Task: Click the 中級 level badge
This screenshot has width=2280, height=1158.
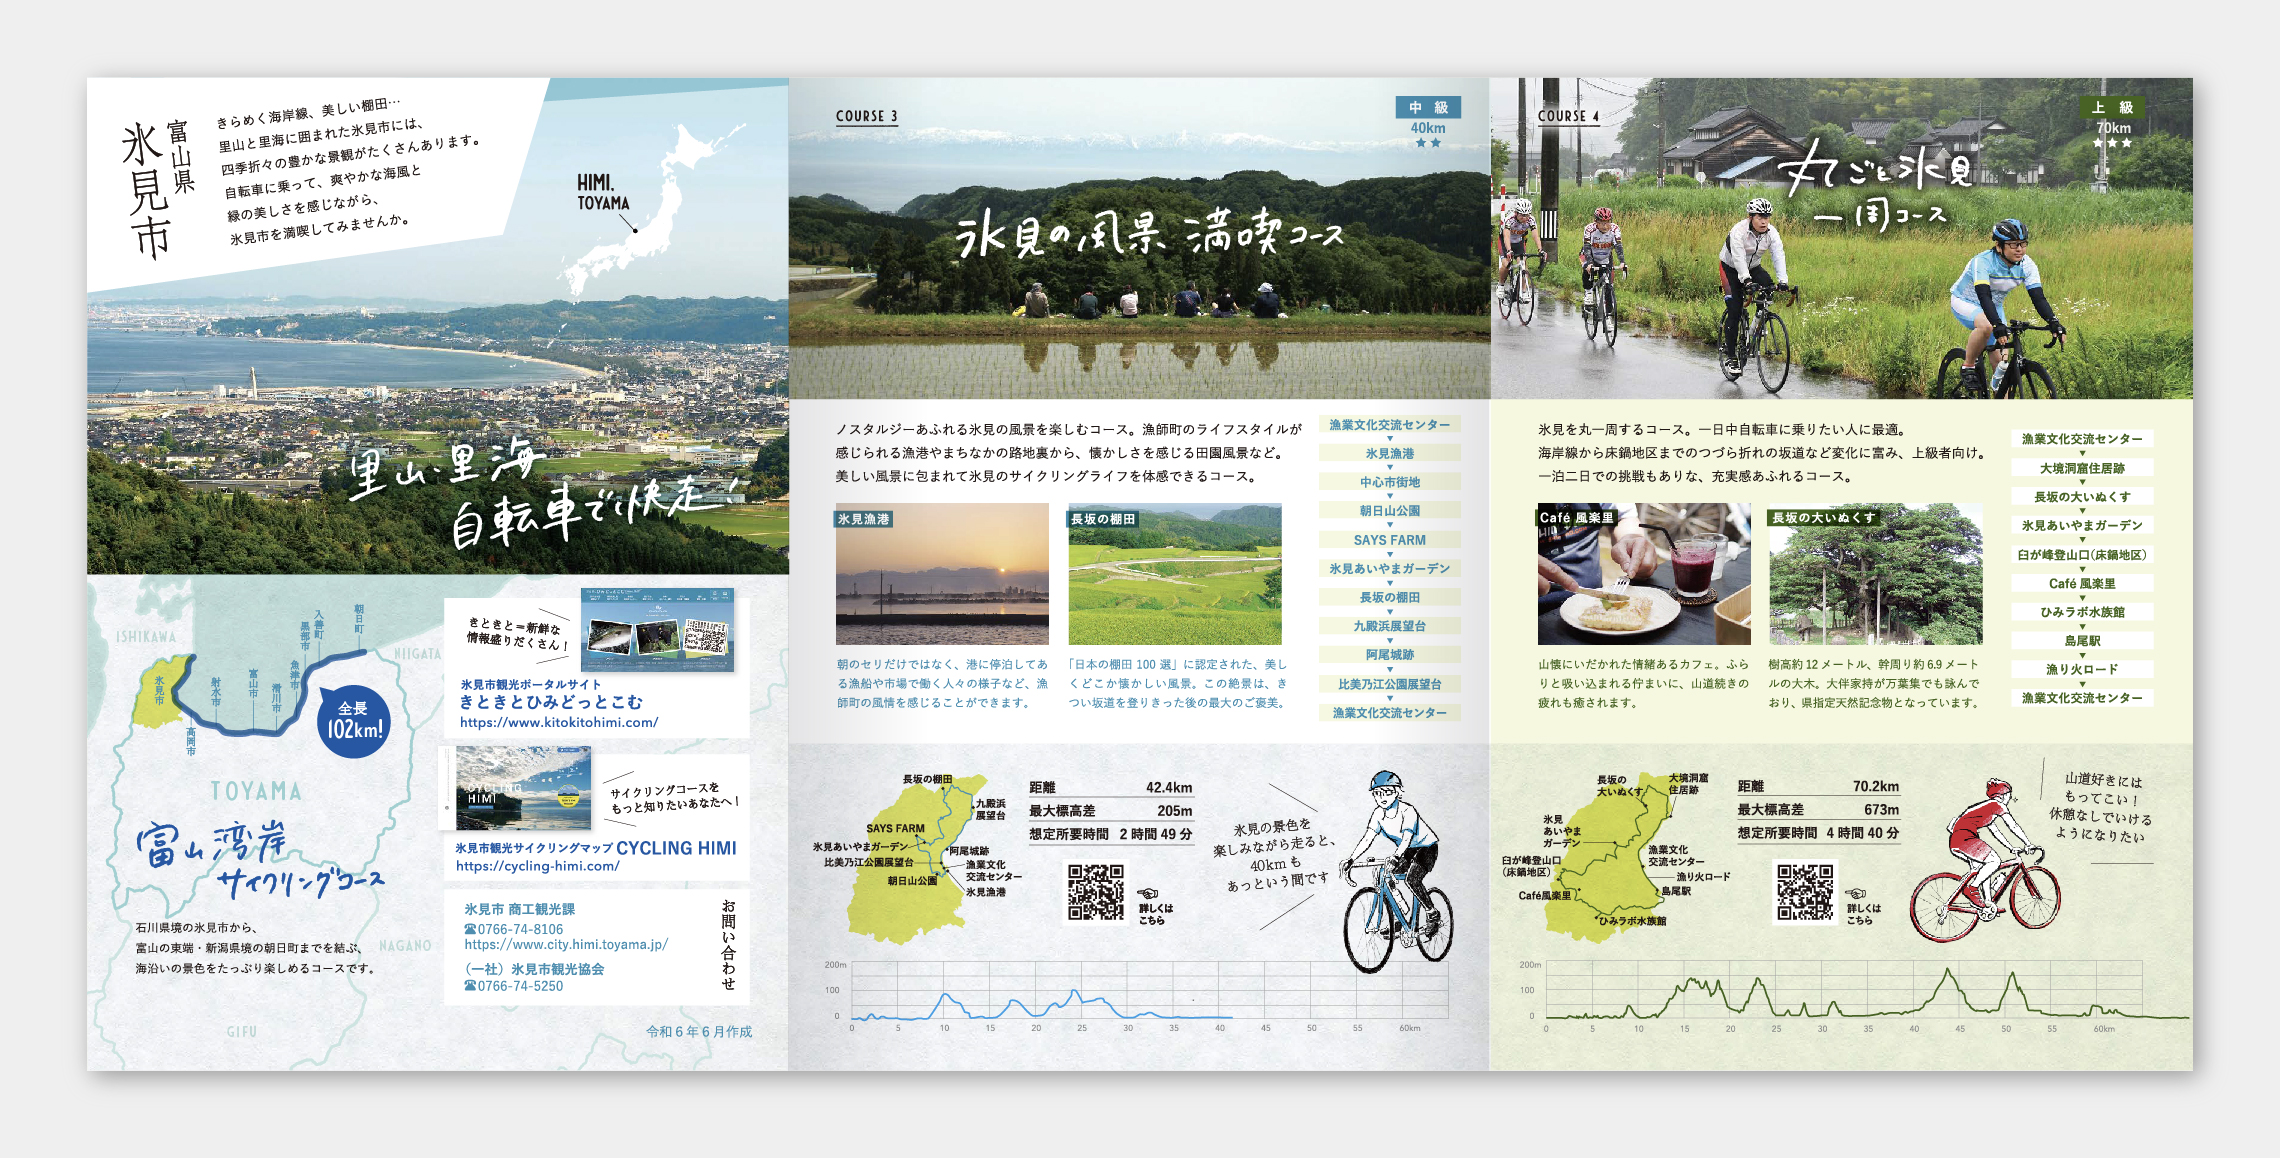Action: pyautogui.click(x=1428, y=107)
